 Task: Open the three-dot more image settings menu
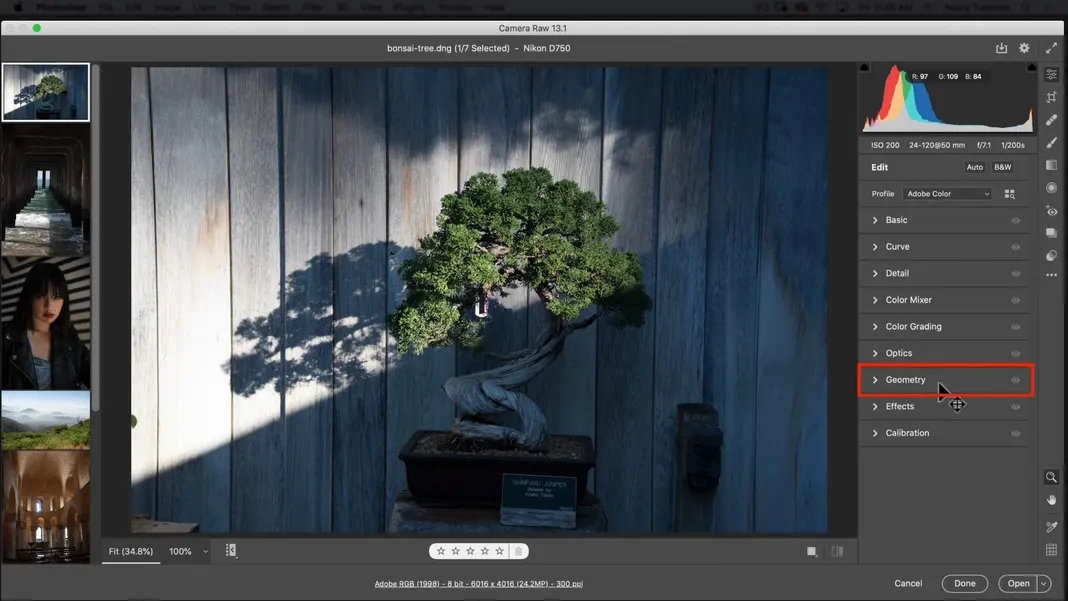click(1052, 275)
